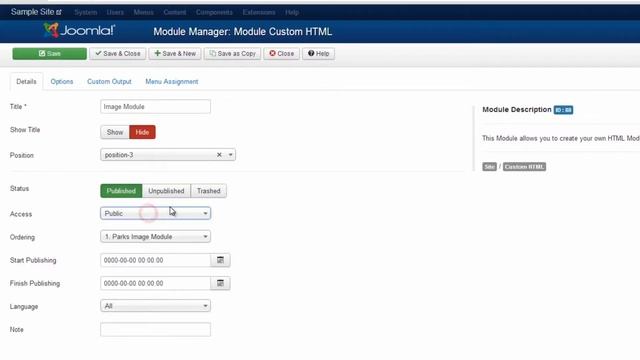
Task: Set Show Title to Show
Action: 115,132
